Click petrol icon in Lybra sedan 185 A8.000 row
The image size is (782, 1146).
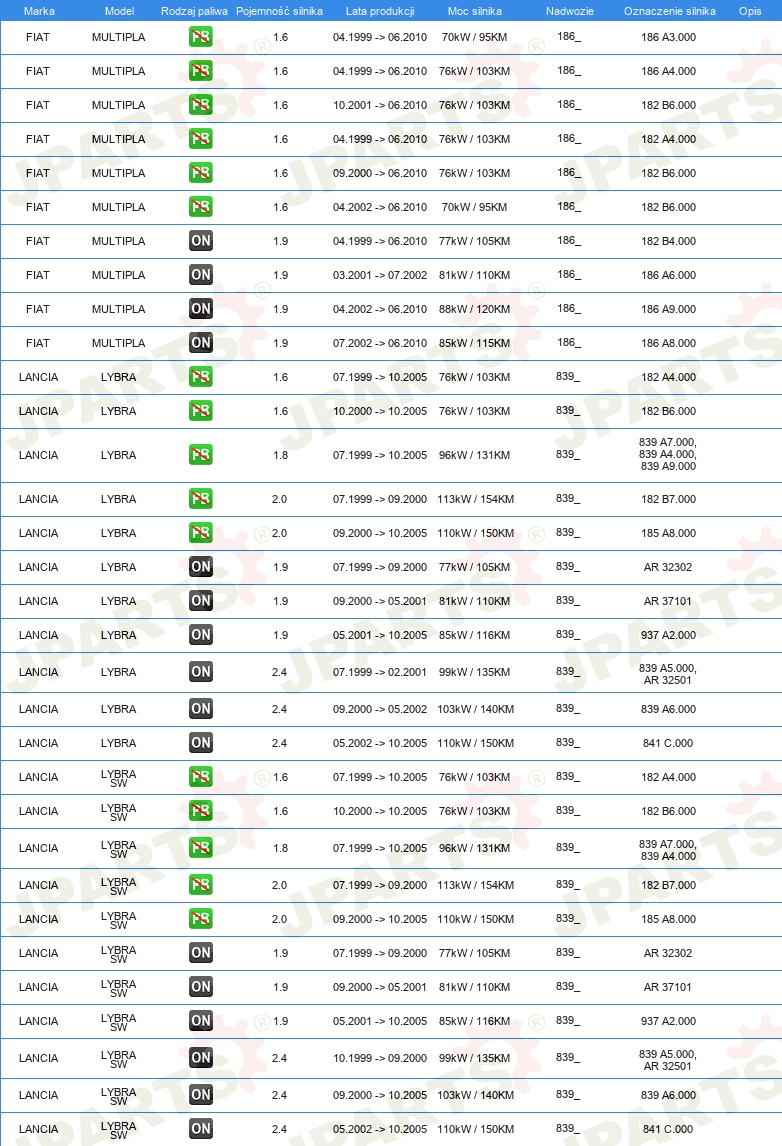point(200,533)
